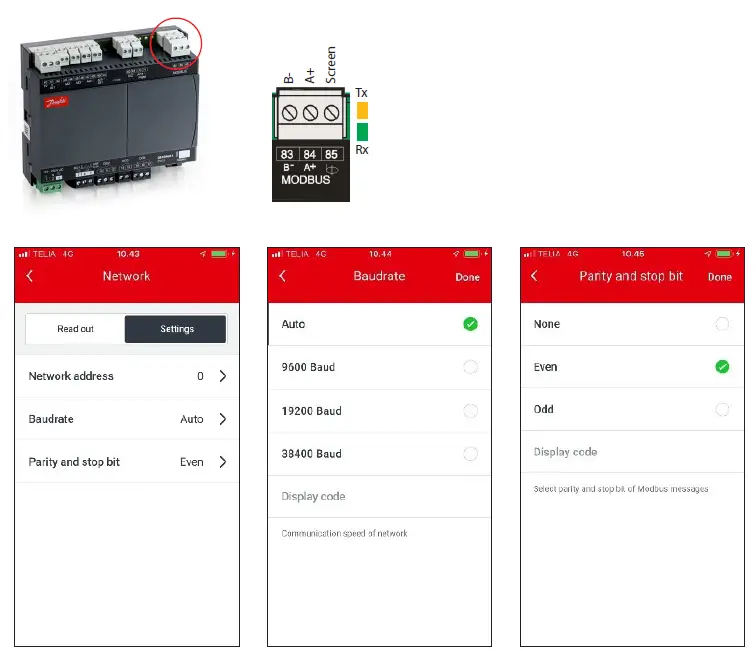
Task: Open Network address chevron
Action: 223,376
